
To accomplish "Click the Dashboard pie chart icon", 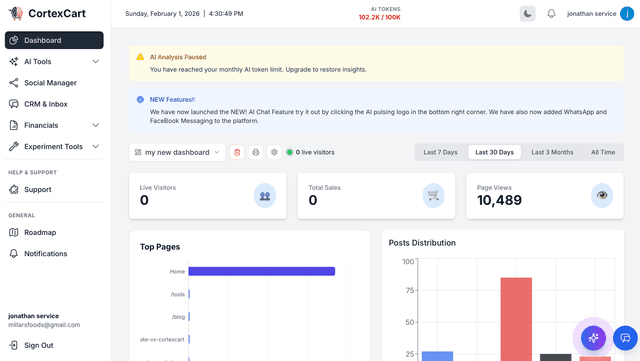I will click(x=13, y=40).
